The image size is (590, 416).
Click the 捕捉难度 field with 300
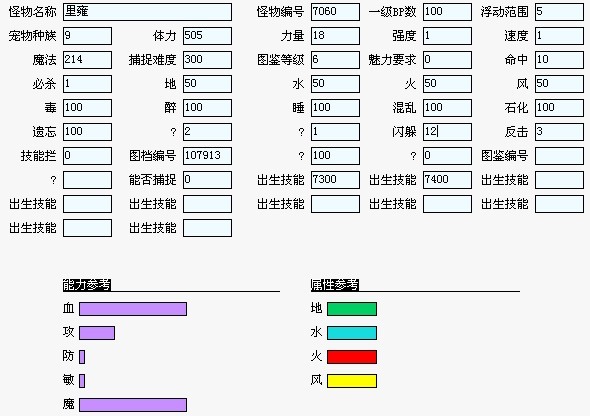207,60
